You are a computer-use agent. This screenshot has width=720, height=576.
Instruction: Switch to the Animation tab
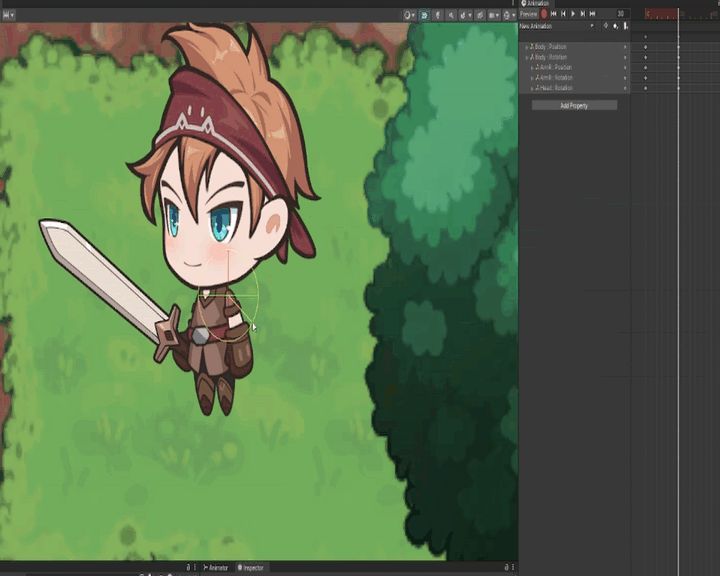[x=536, y=3]
